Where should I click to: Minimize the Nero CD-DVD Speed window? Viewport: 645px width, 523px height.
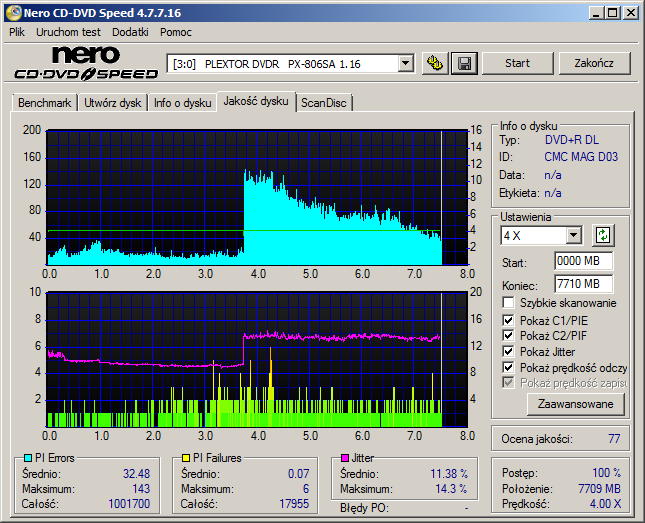[596, 13]
